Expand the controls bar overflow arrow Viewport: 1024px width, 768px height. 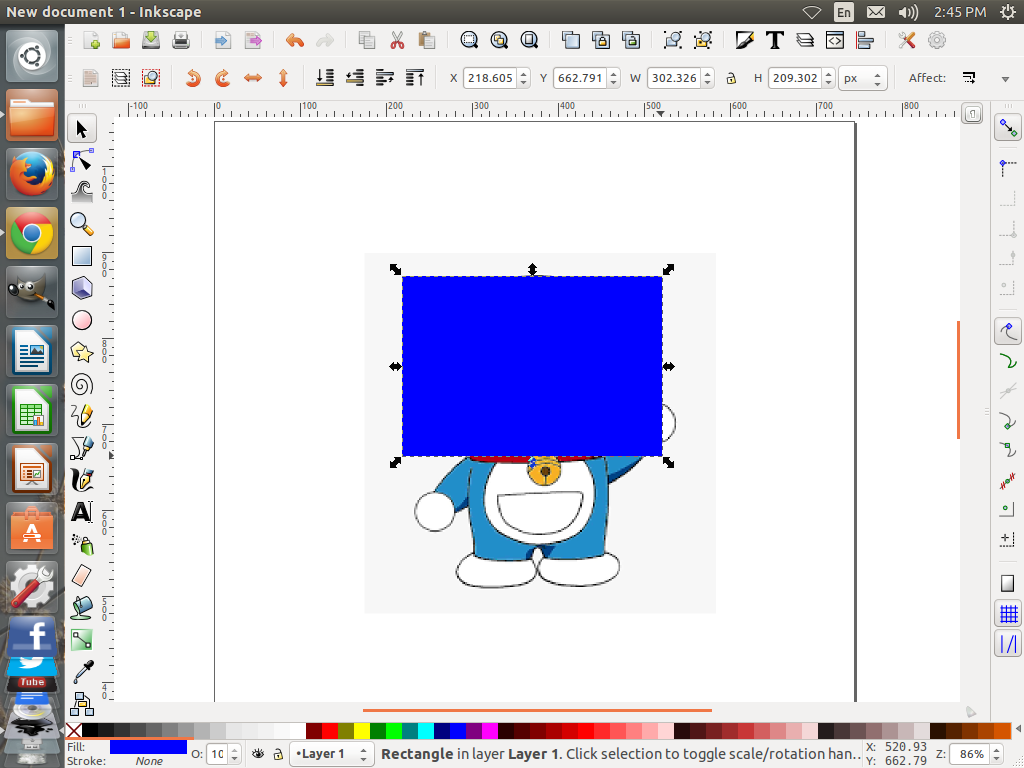pyautogui.click(x=1005, y=79)
